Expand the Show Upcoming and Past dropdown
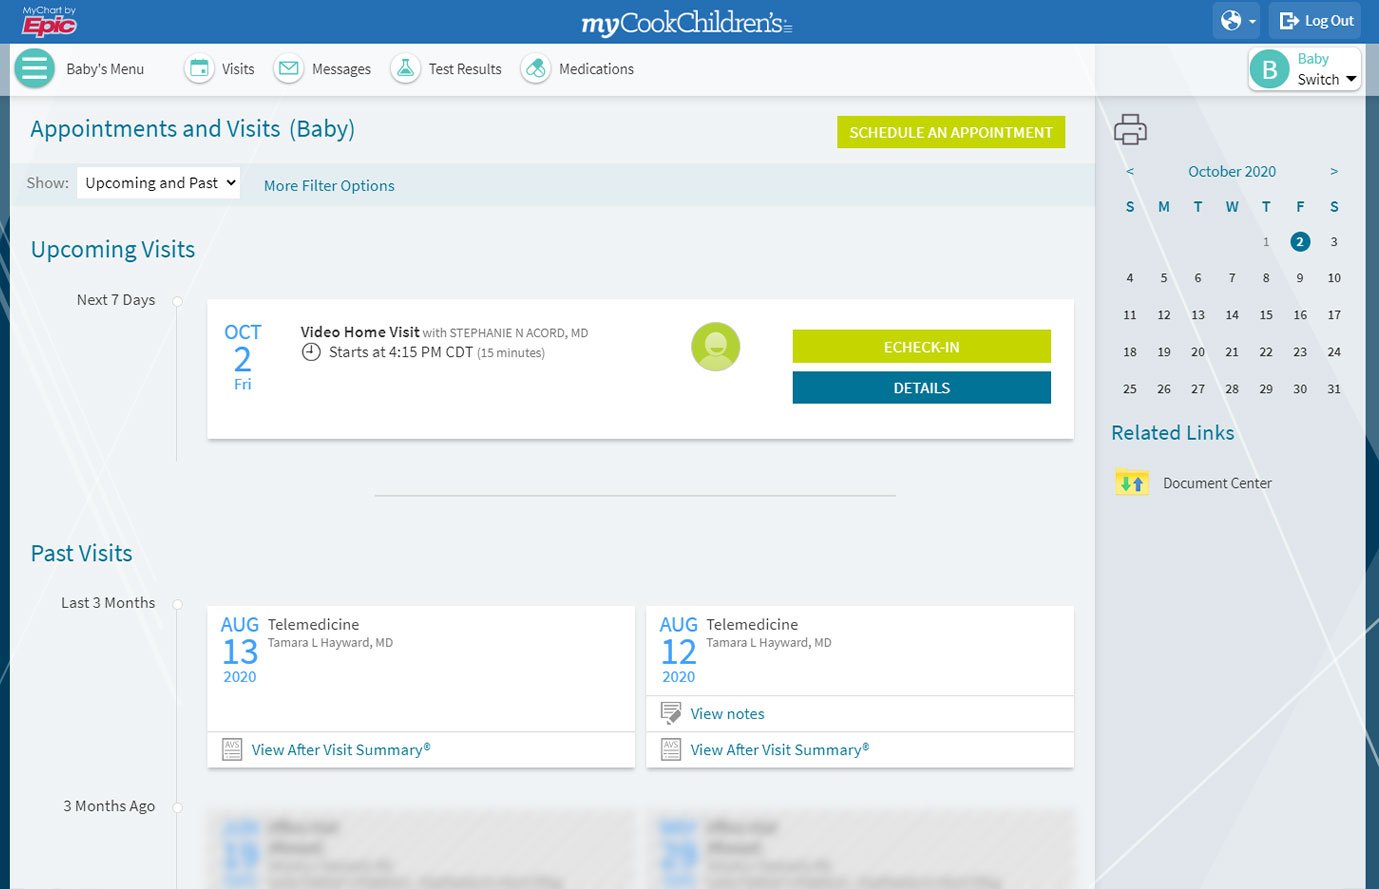Viewport: 1379px width, 889px height. click(158, 183)
